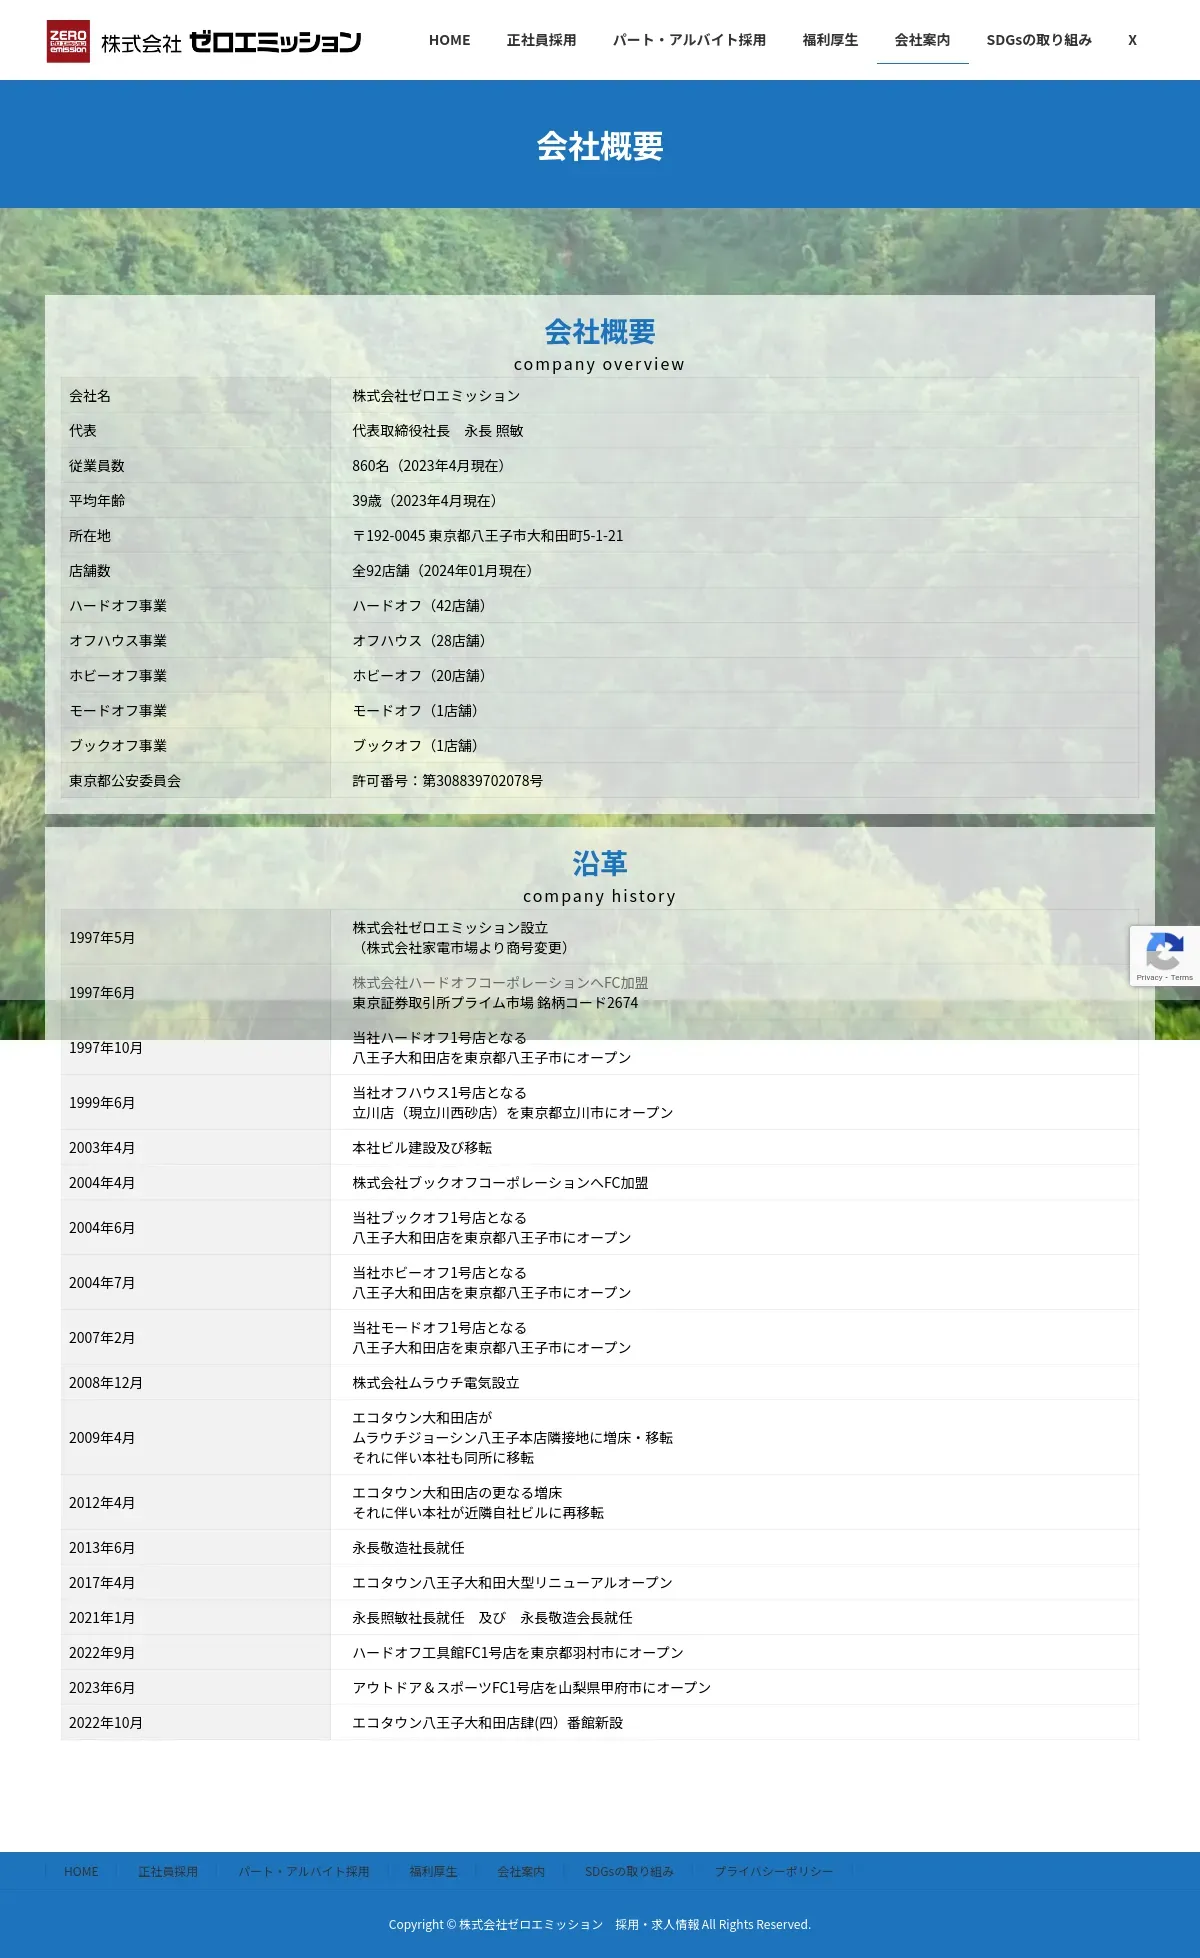This screenshot has height=1958, width=1200.
Task: Click the blue 会社概要 section heading
Action: (x=600, y=331)
